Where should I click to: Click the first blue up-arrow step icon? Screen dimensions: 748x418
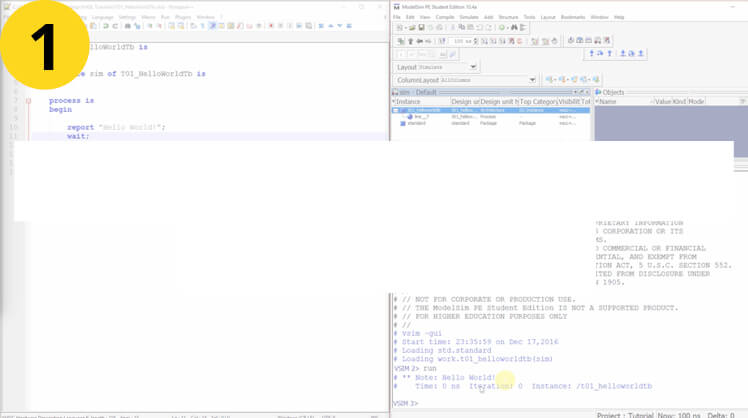592,53
